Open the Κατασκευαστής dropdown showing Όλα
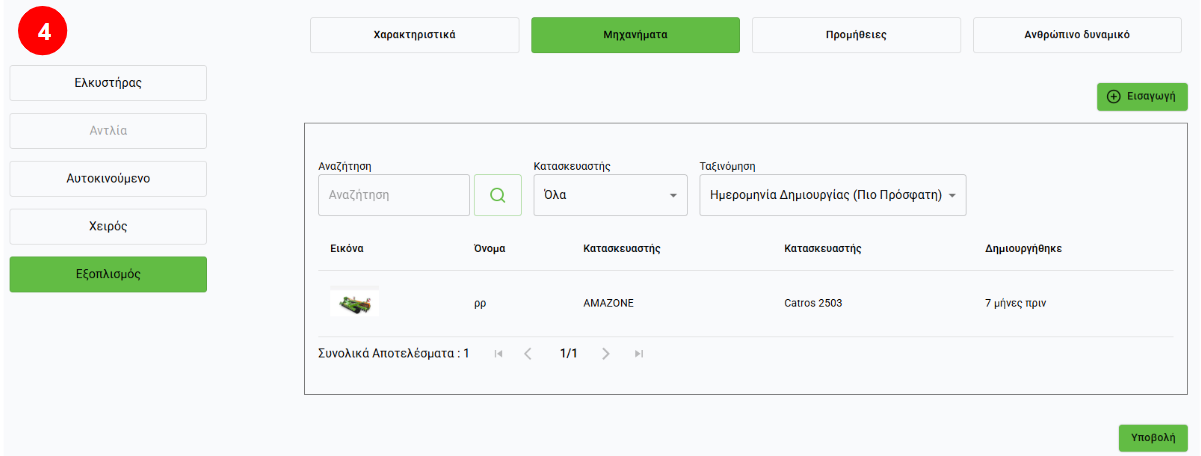This screenshot has height=456, width=1201. 610,195
